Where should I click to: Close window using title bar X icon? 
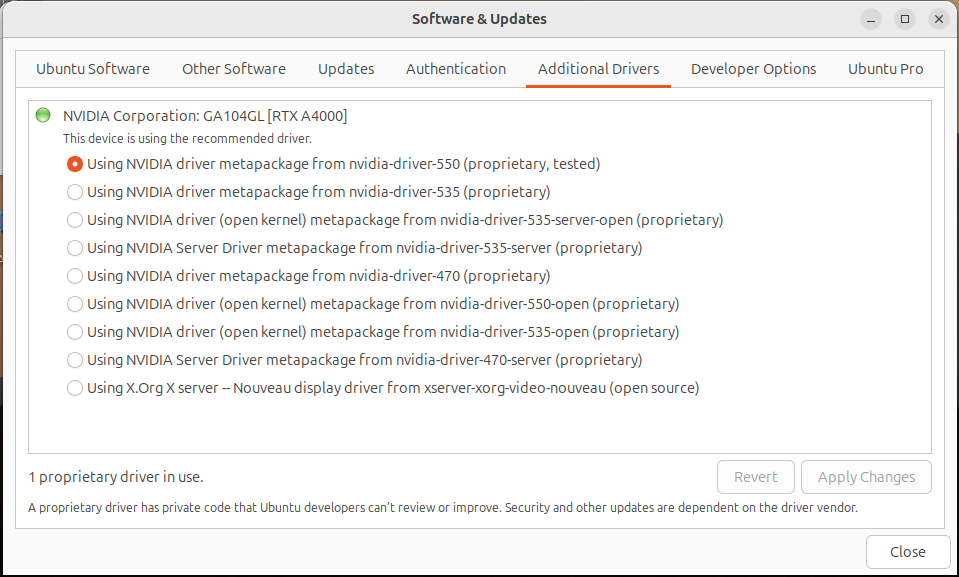click(937, 19)
